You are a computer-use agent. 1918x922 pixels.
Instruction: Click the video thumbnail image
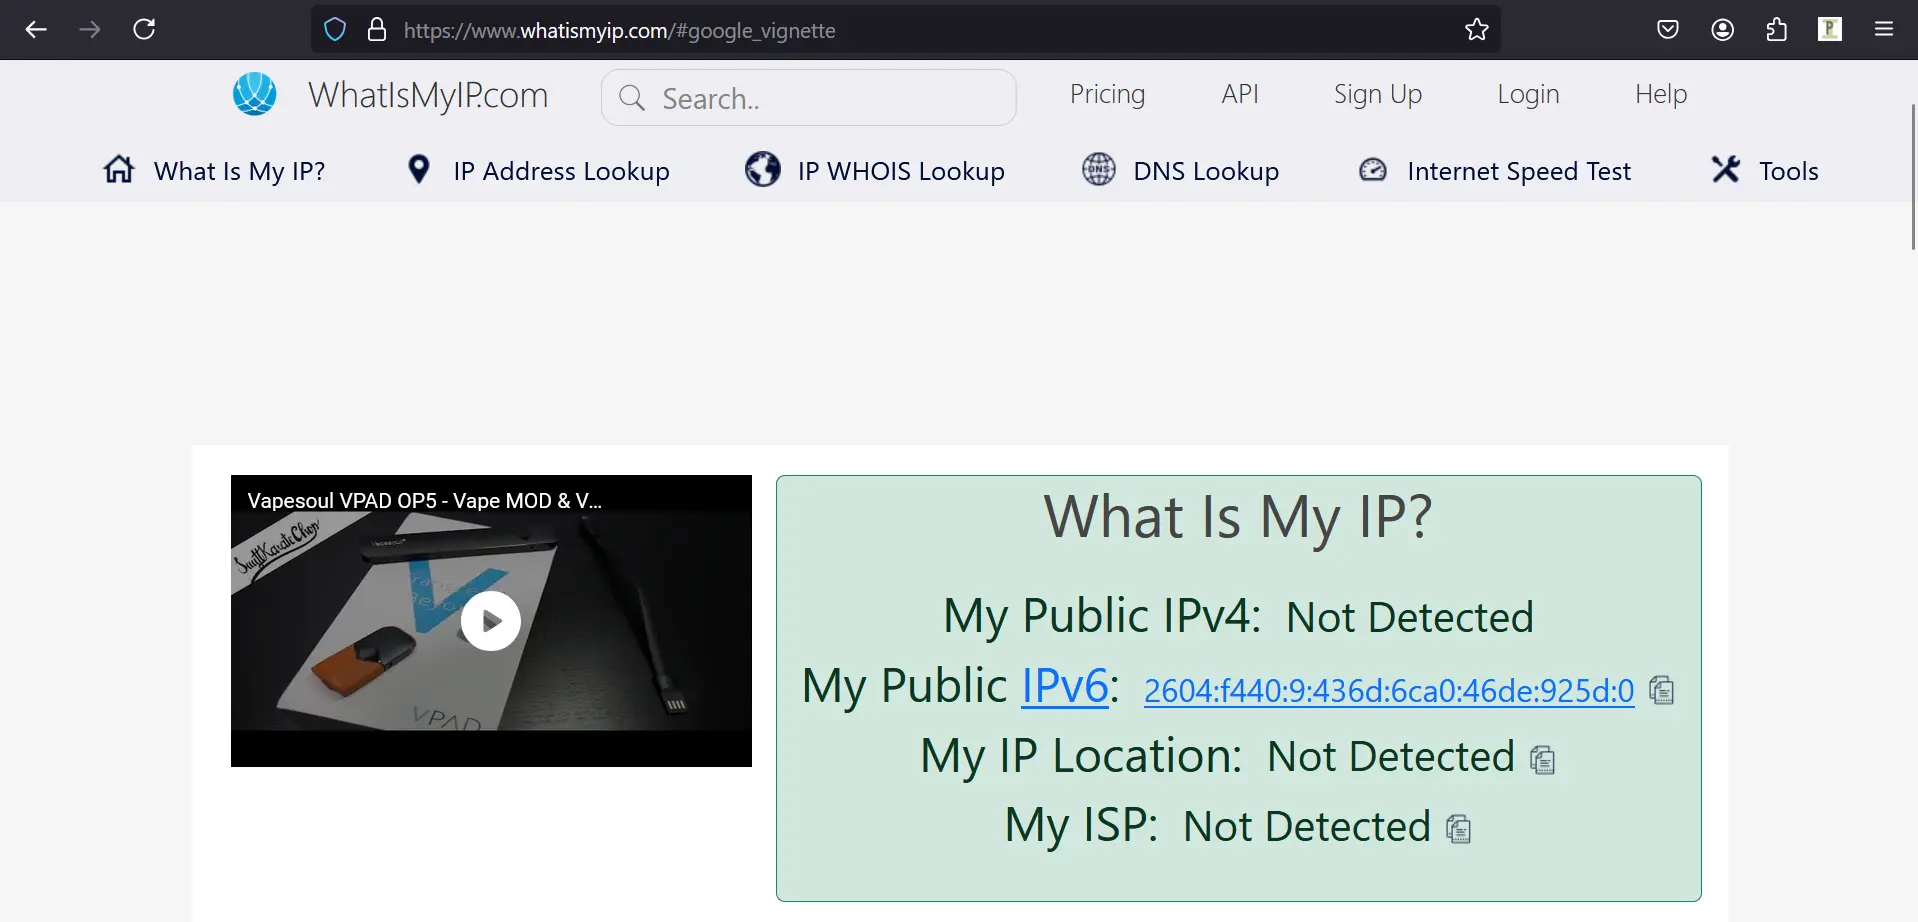pos(491,621)
